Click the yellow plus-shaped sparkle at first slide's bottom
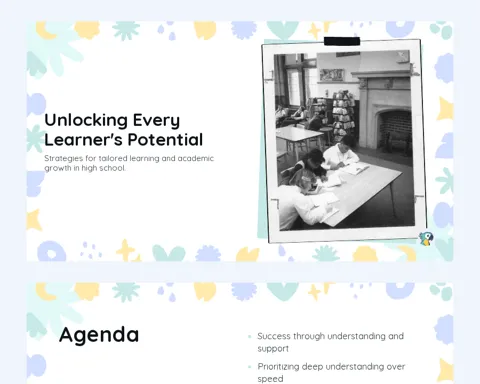This screenshot has height=384, width=480. 125,250
